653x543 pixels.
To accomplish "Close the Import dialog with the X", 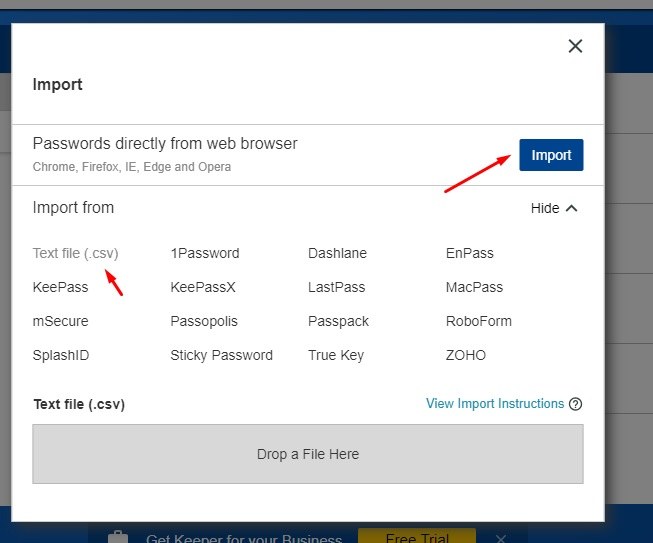I will tap(575, 46).
